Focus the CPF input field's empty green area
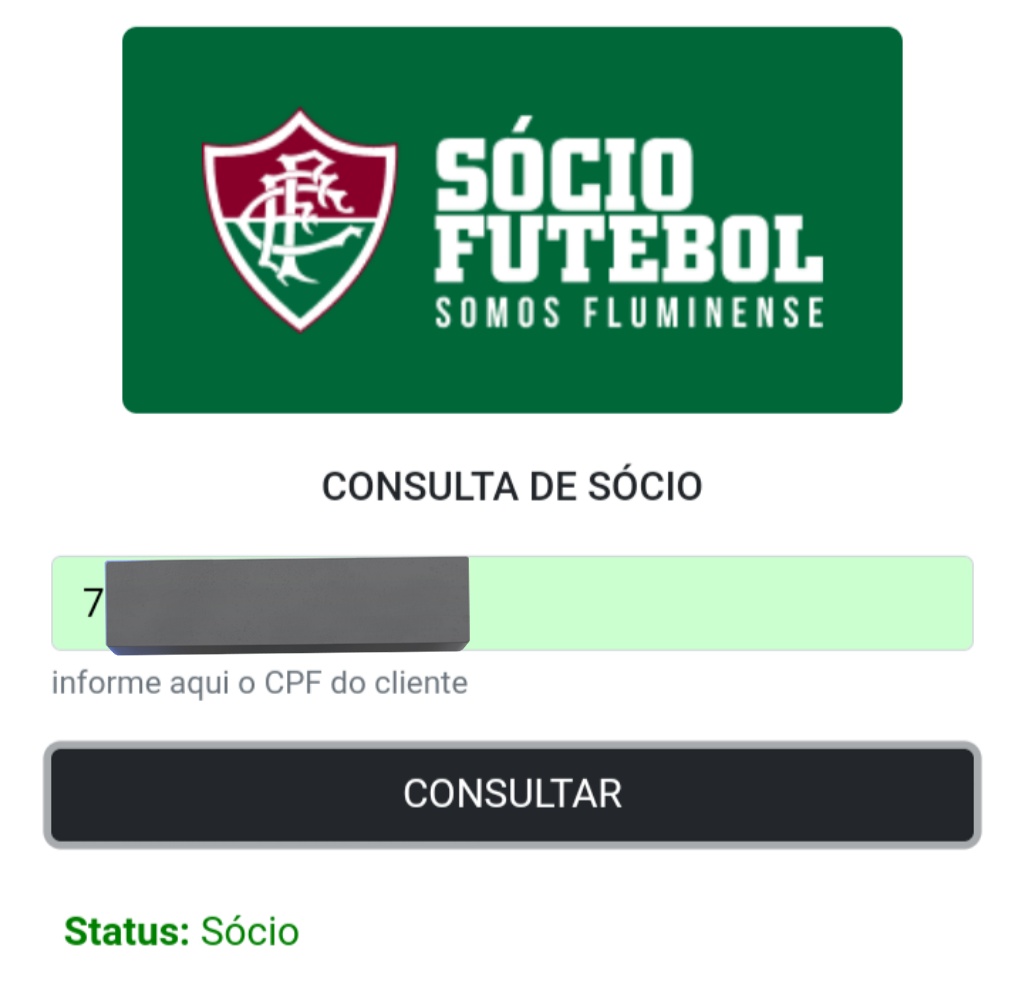The width and height of the screenshot is (1023, 995). [721, 603]
